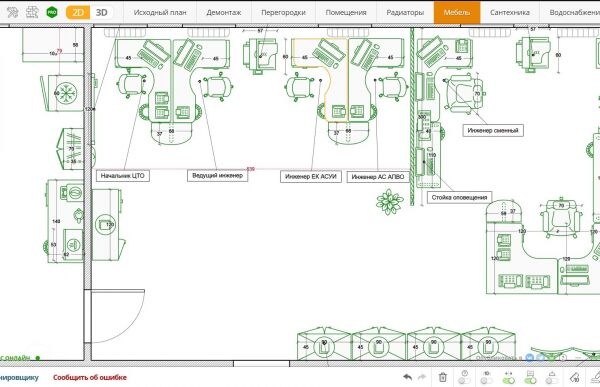This screenshot has width=600, height=387.
Task: Open the Исходный план tab
Action: 160,13
